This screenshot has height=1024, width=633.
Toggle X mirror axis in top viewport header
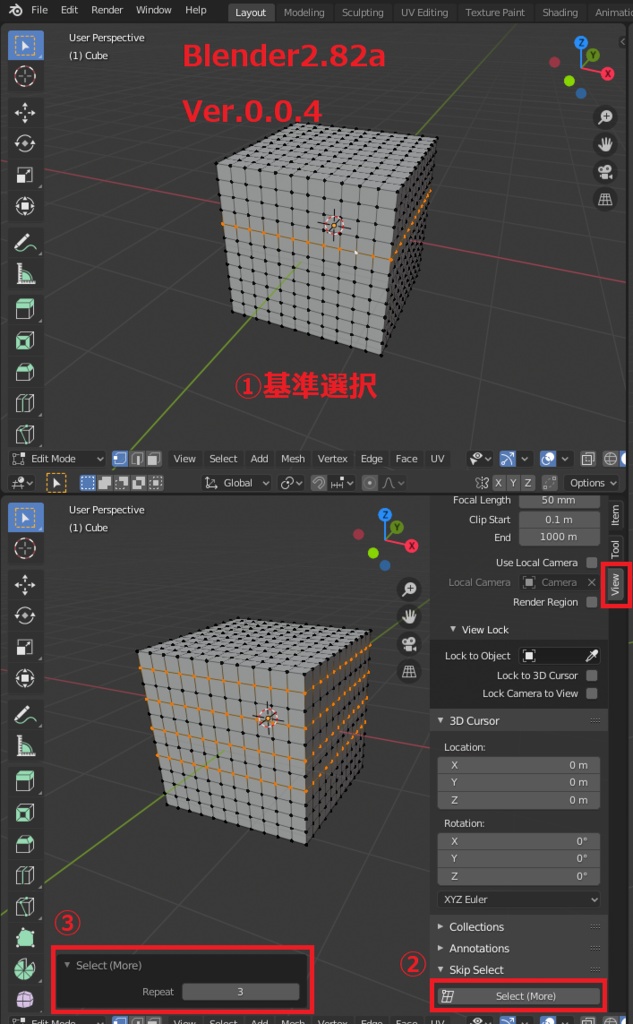(498, 483)
